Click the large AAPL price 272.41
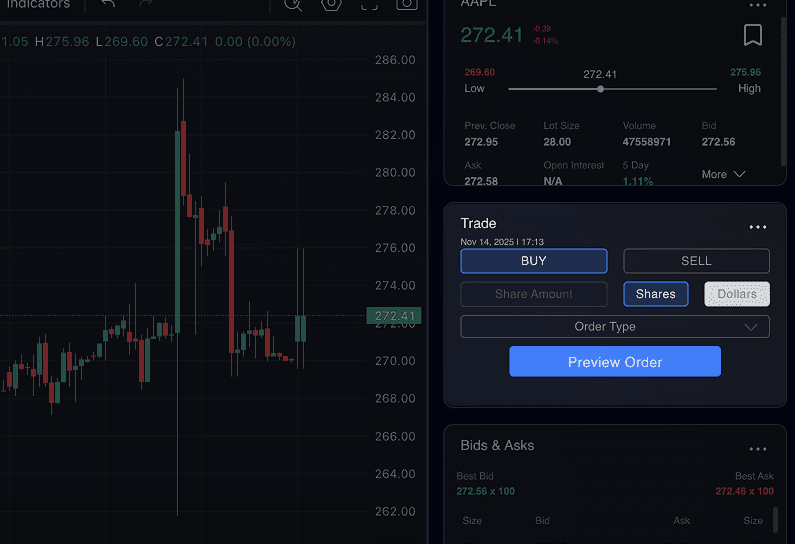The image size is (795, 544). point(491,35)
